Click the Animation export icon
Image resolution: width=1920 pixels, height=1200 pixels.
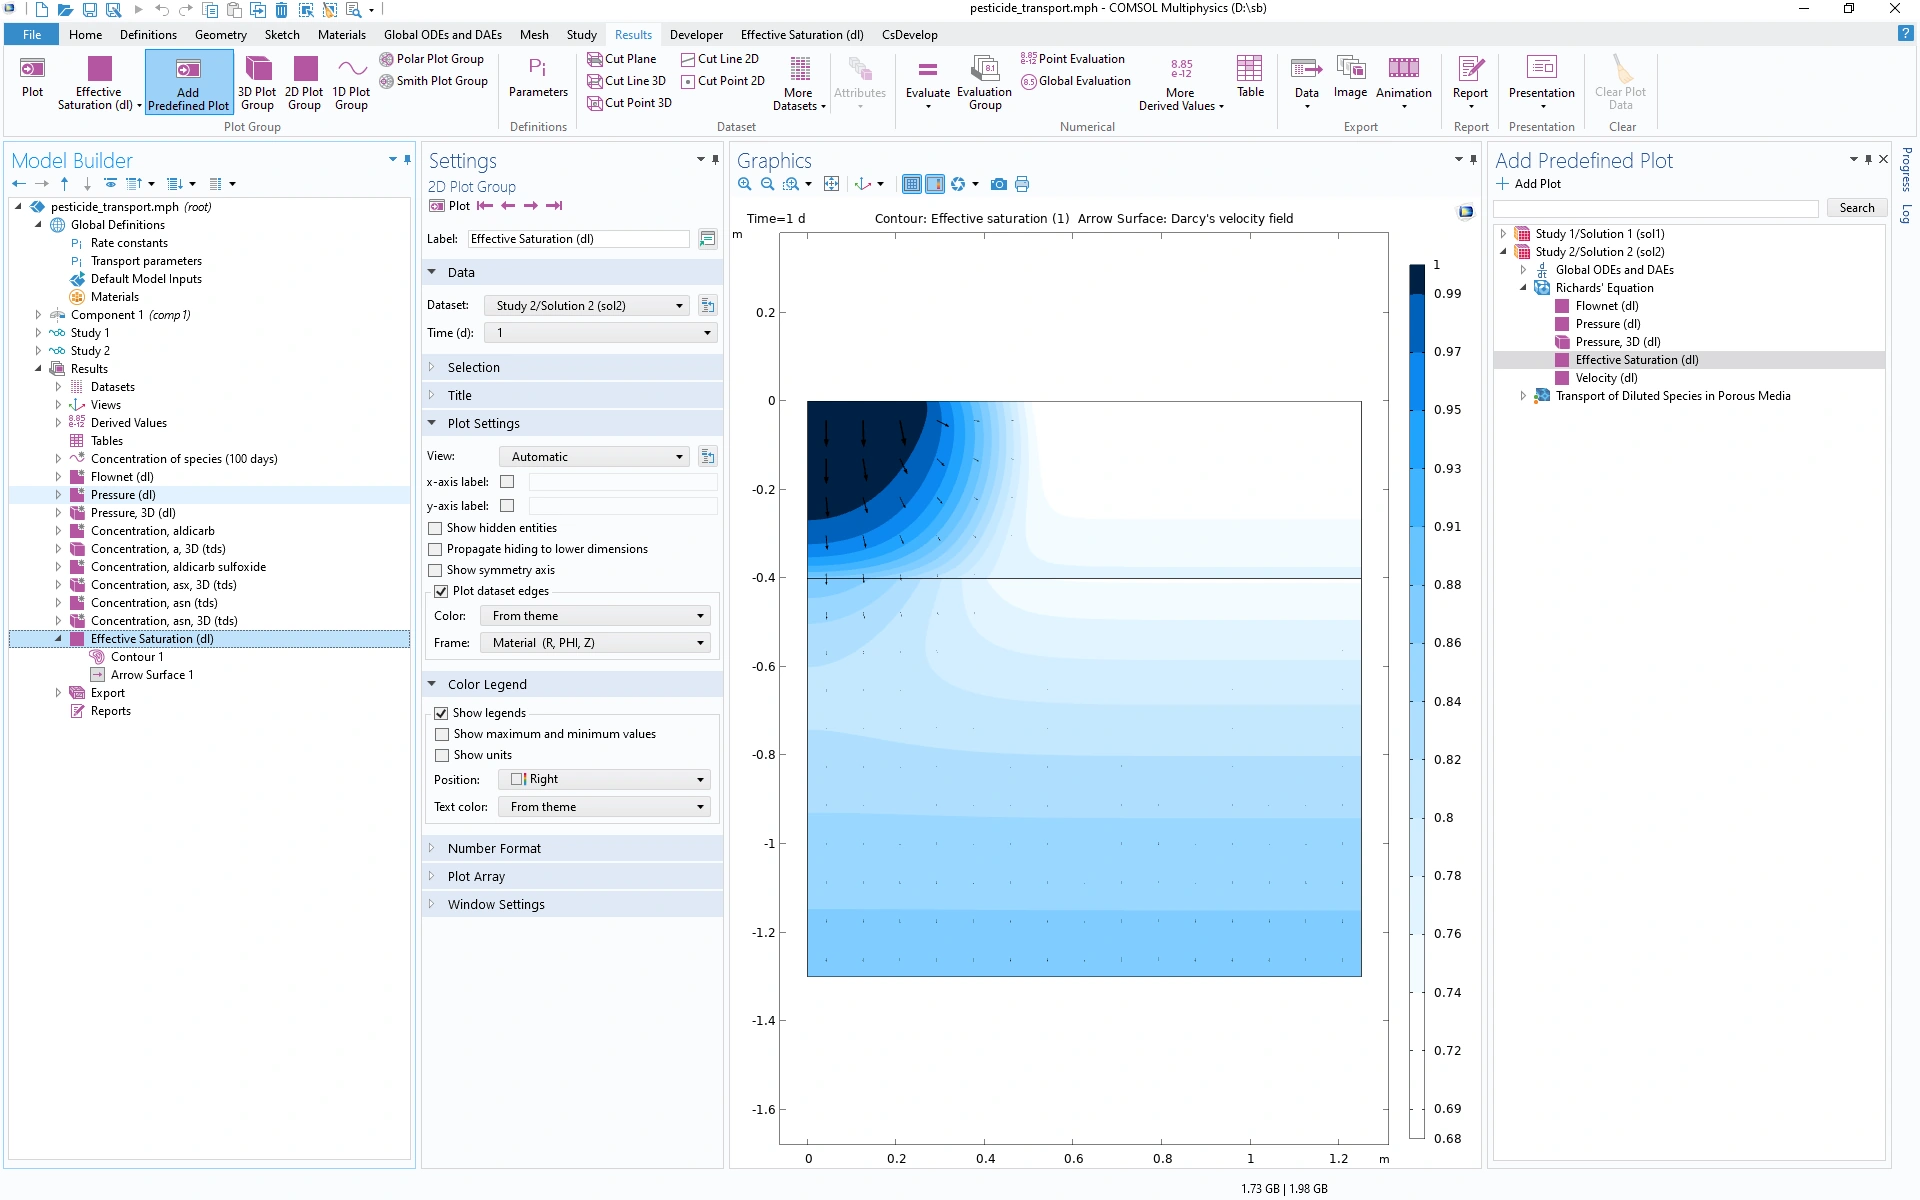point(1403,69)
